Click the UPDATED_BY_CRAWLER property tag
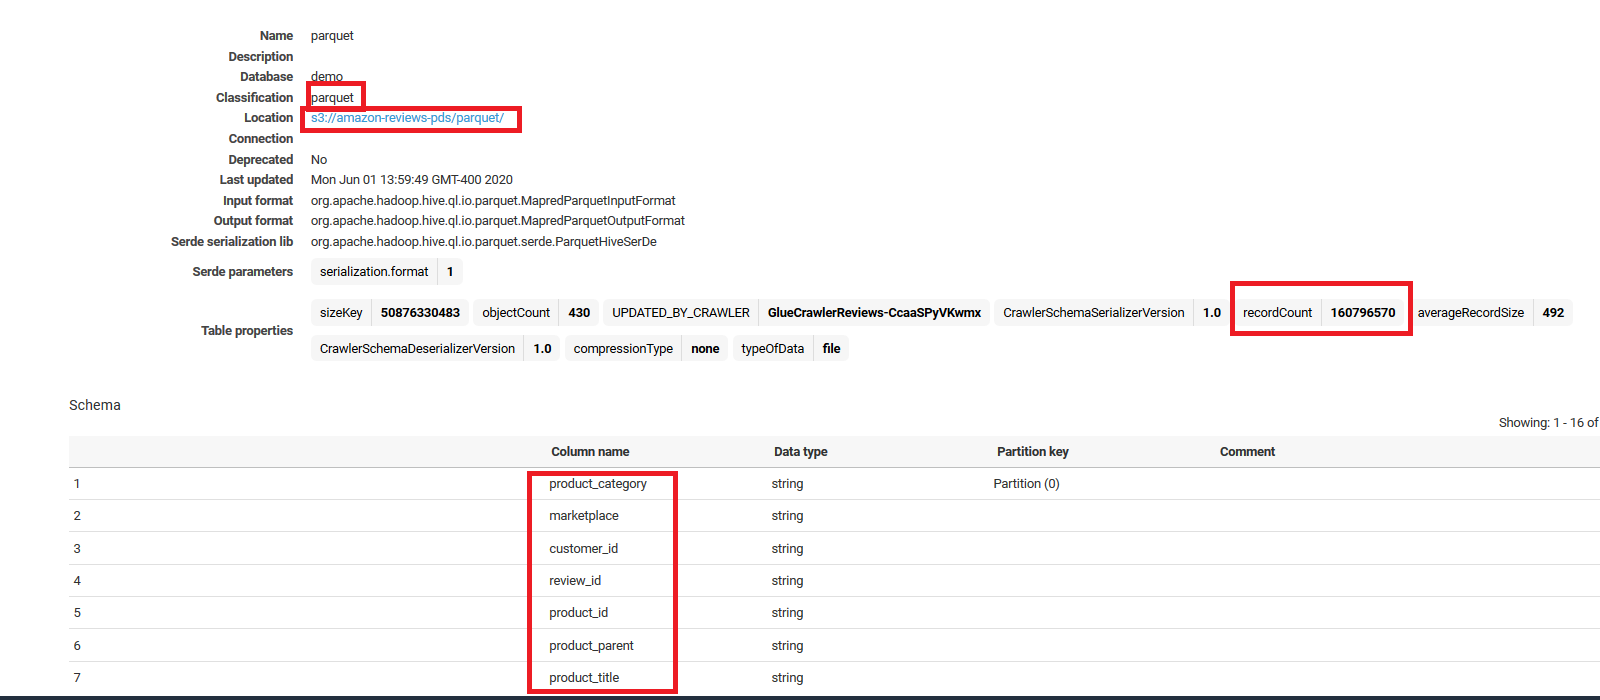Screen dimensions: 1600x700 click(681, 313)
